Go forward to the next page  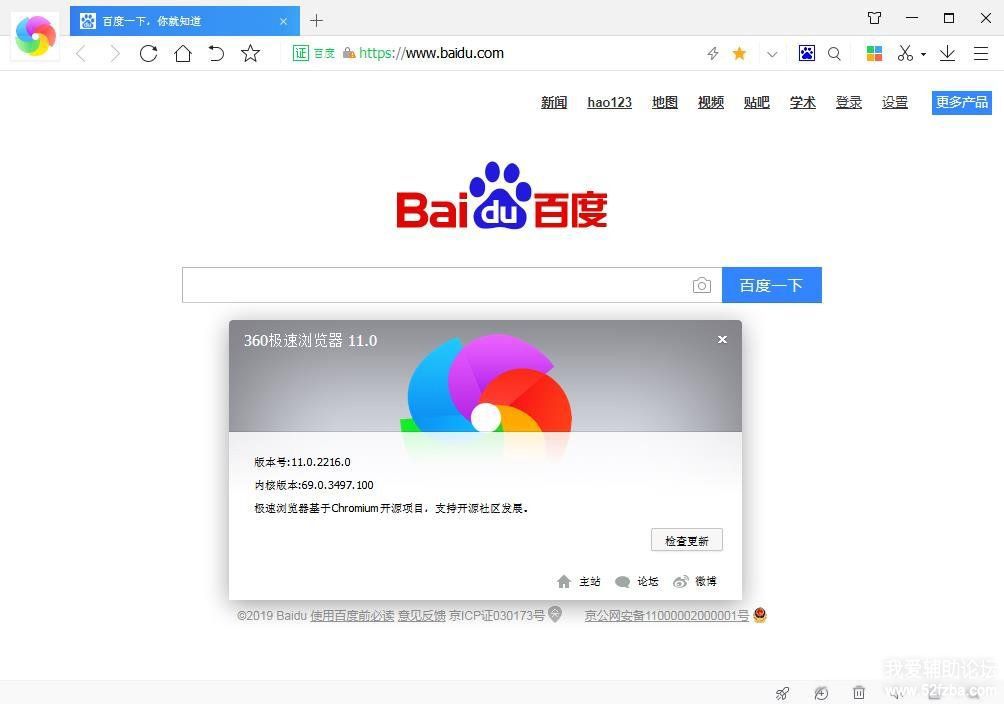point(115,53)
